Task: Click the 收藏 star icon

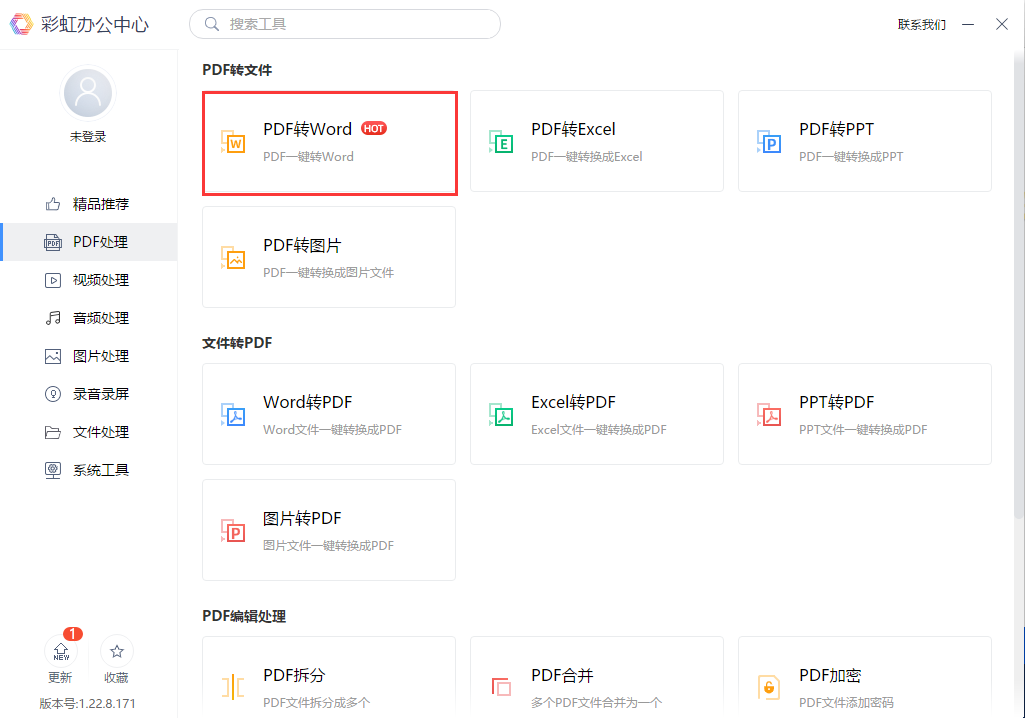Action: click(117, 651)
